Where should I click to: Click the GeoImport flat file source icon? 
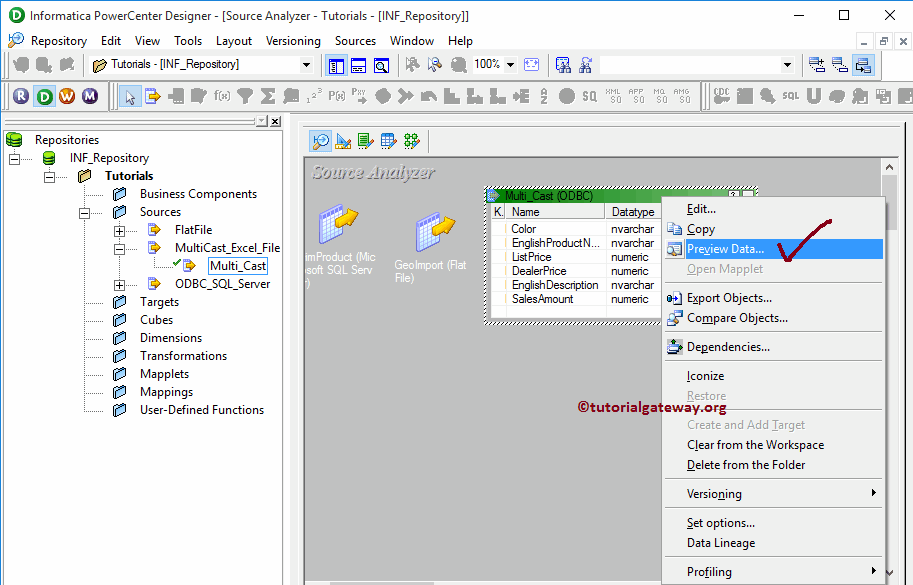tap(435, 231)
